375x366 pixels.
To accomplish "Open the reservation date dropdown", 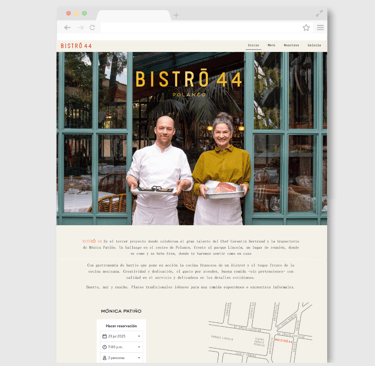I will coord(121,336).
